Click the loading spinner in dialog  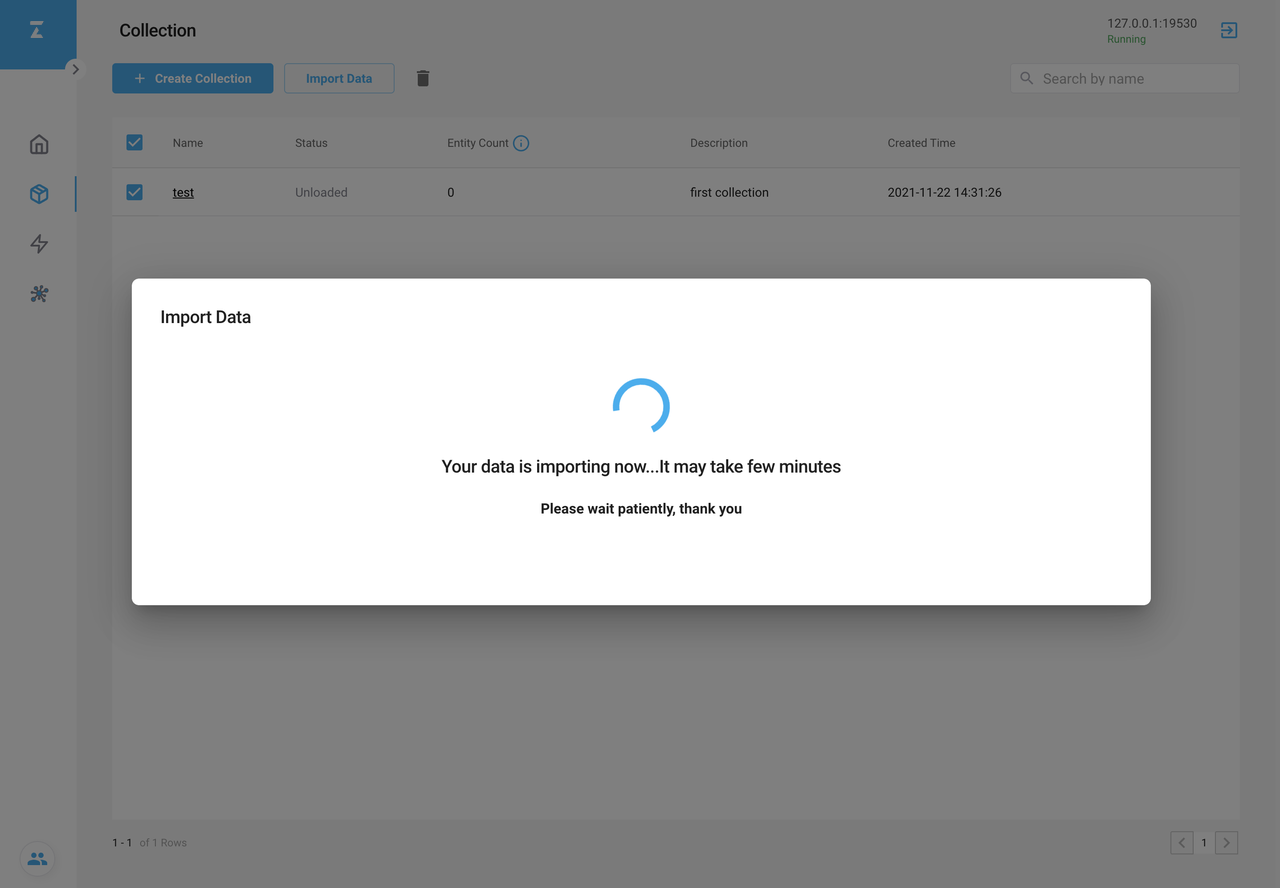[641, 406]
